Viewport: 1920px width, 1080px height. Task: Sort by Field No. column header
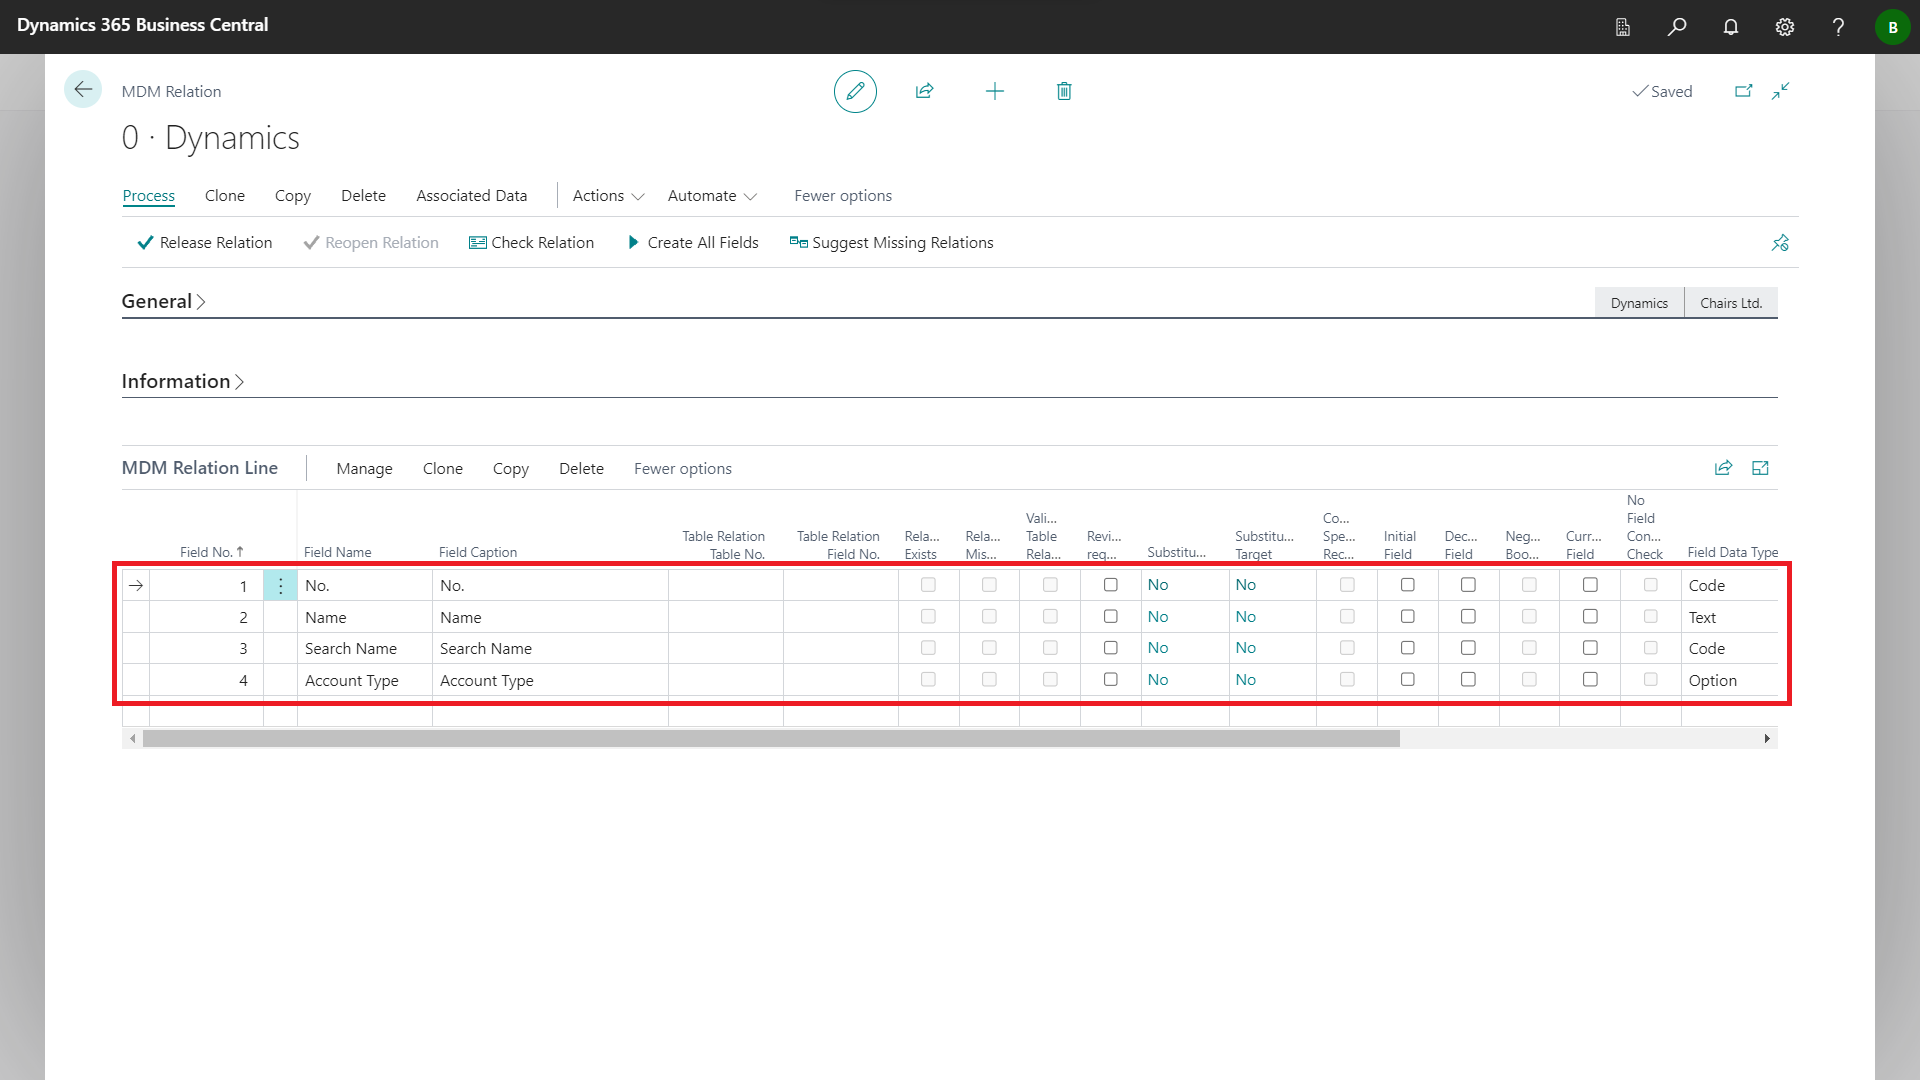coord(211,552)
